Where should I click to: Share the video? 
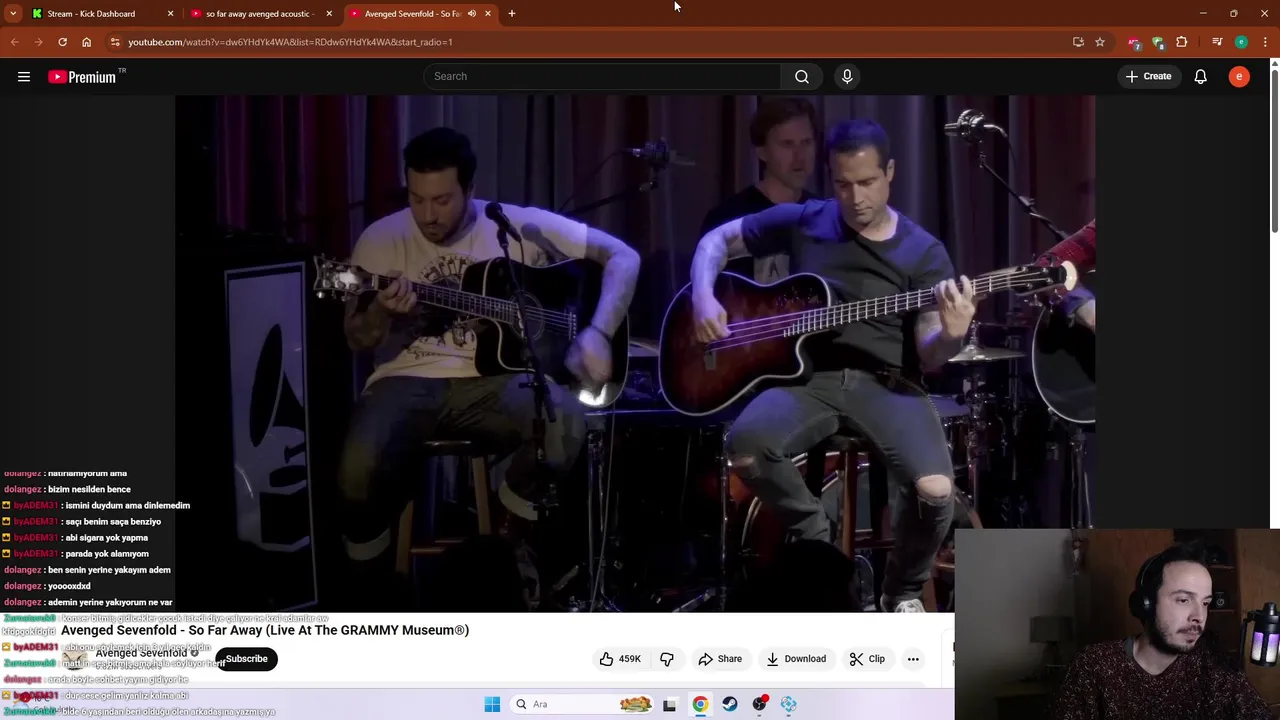tap(720, 659)
